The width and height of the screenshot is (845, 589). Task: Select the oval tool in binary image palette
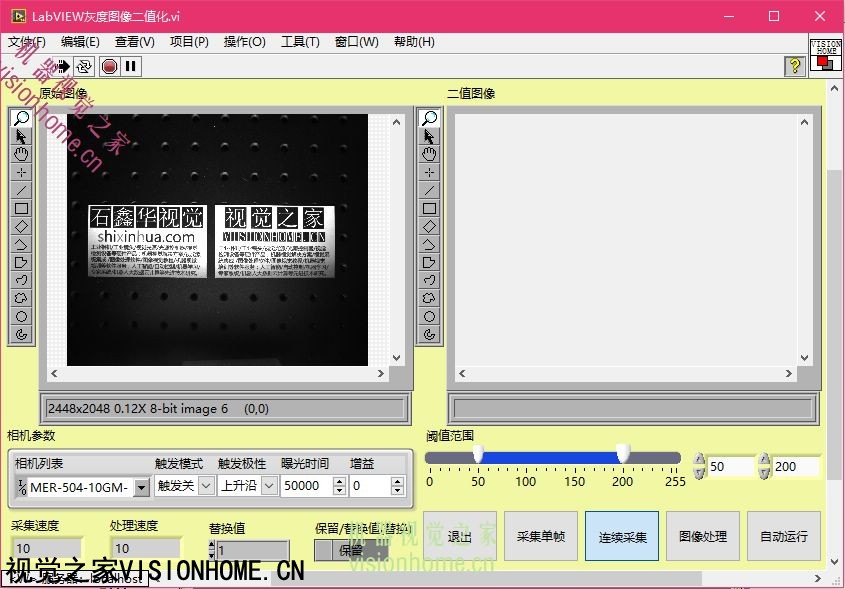point(430,316)
